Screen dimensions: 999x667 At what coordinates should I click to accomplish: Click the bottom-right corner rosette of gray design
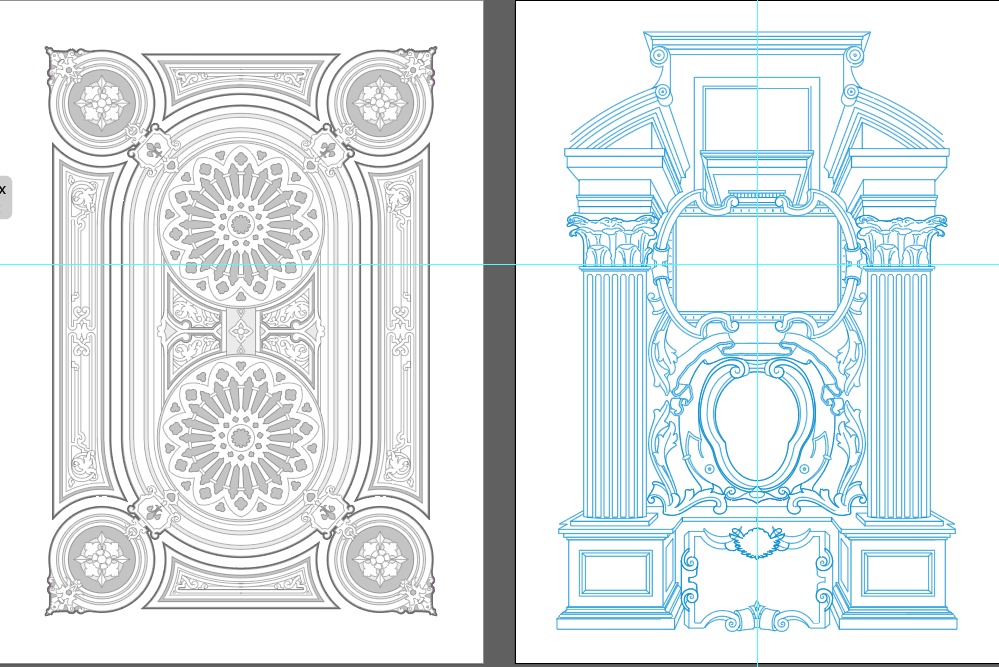[381, 558]
